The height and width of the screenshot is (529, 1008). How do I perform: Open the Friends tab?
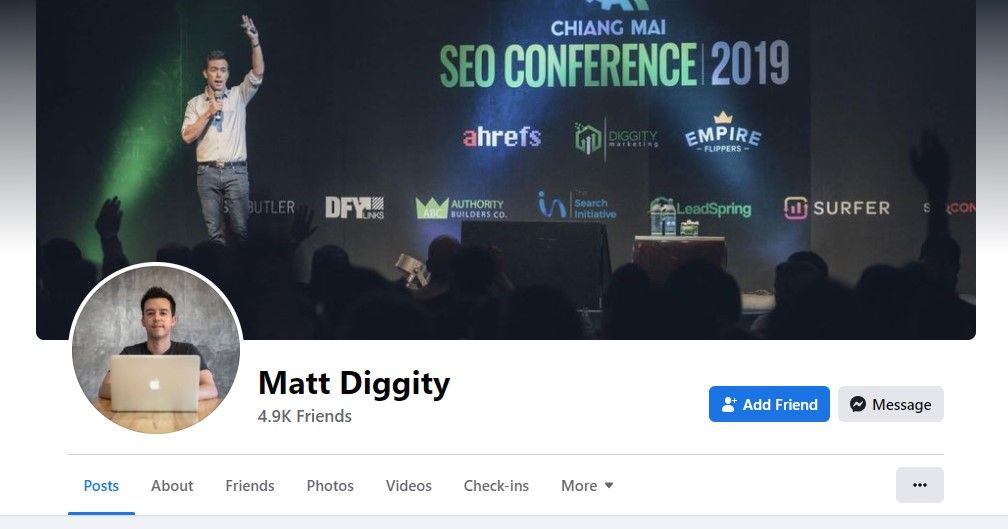point(249,485)
